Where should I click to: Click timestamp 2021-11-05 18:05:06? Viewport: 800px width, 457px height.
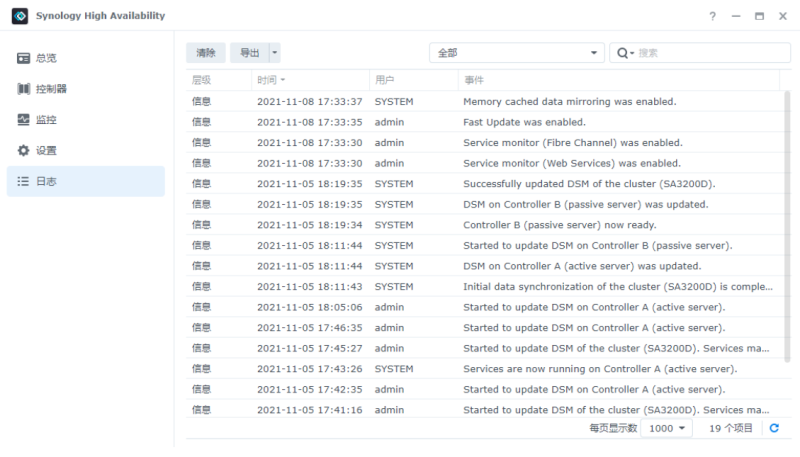(x=310, y=307)
